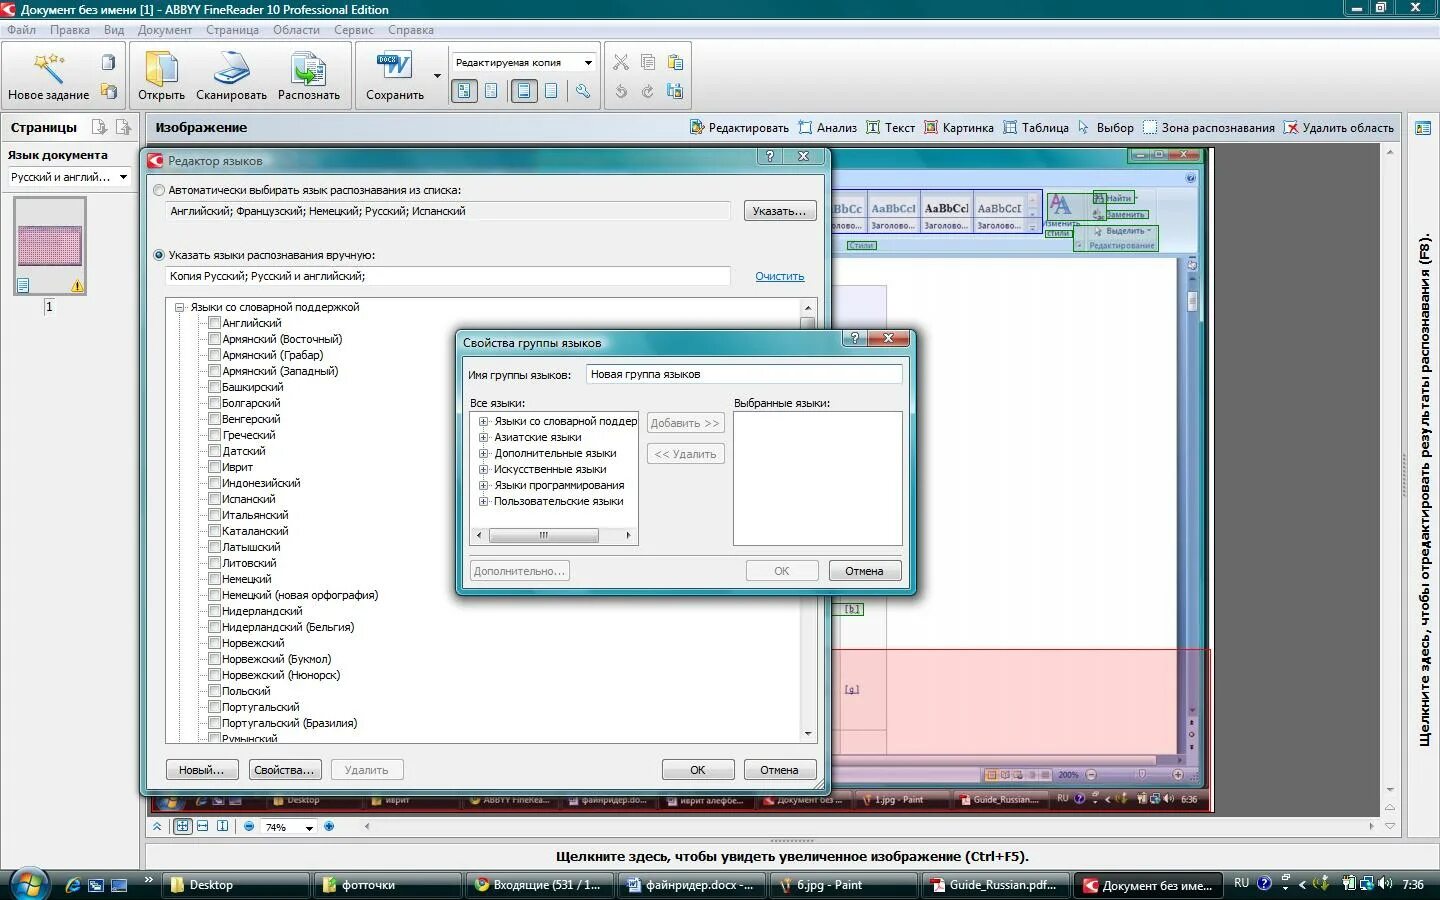This screenshot has width=1440, height=900.
Task: Switch to 6.jpg - Paint taskbar item
Action: [845, 885]
